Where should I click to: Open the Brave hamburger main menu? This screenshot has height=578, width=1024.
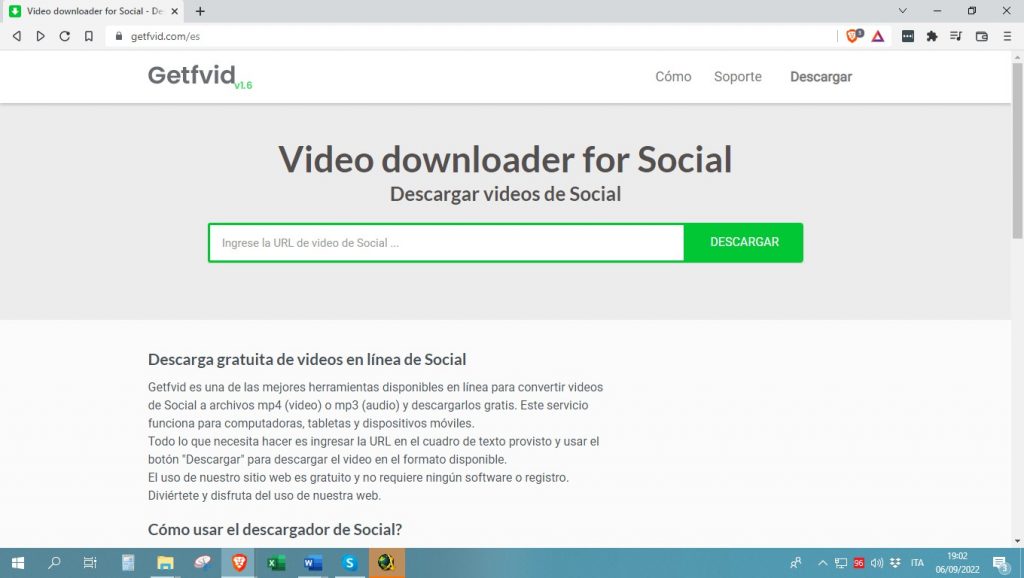coord(1007,36)
